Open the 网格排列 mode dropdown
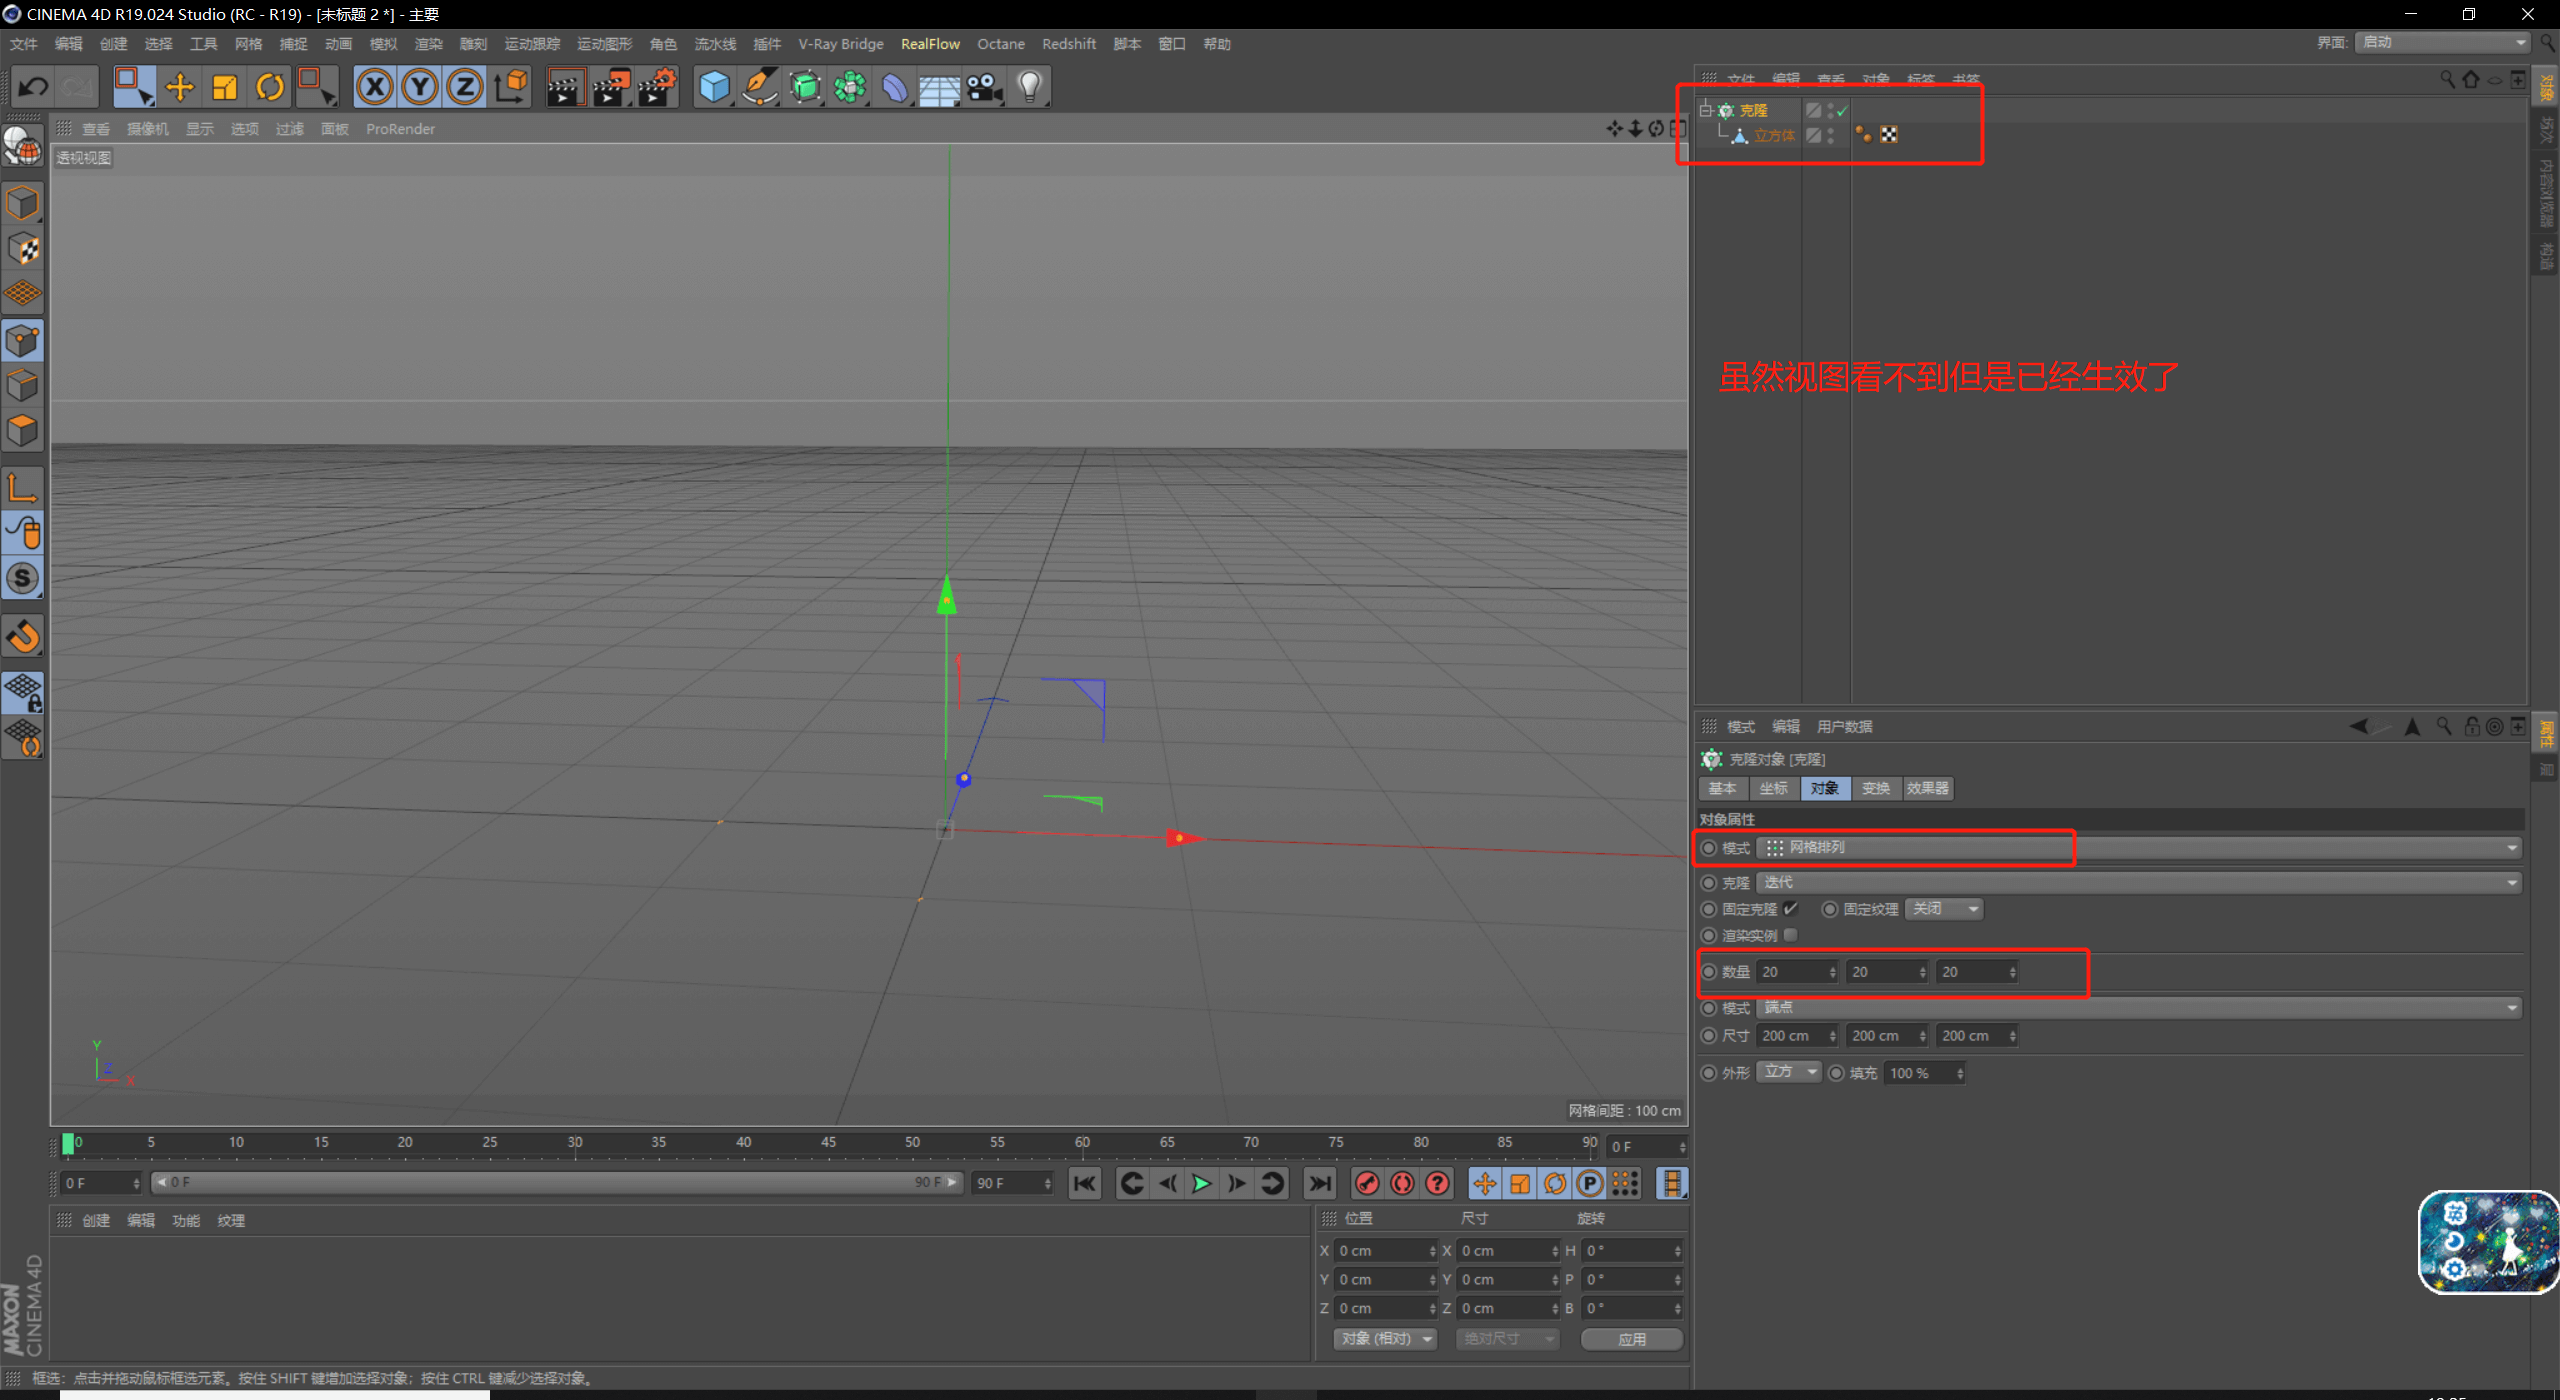The width and height of the screenshot is (2560, 1400). click(x=2138, y=848)
